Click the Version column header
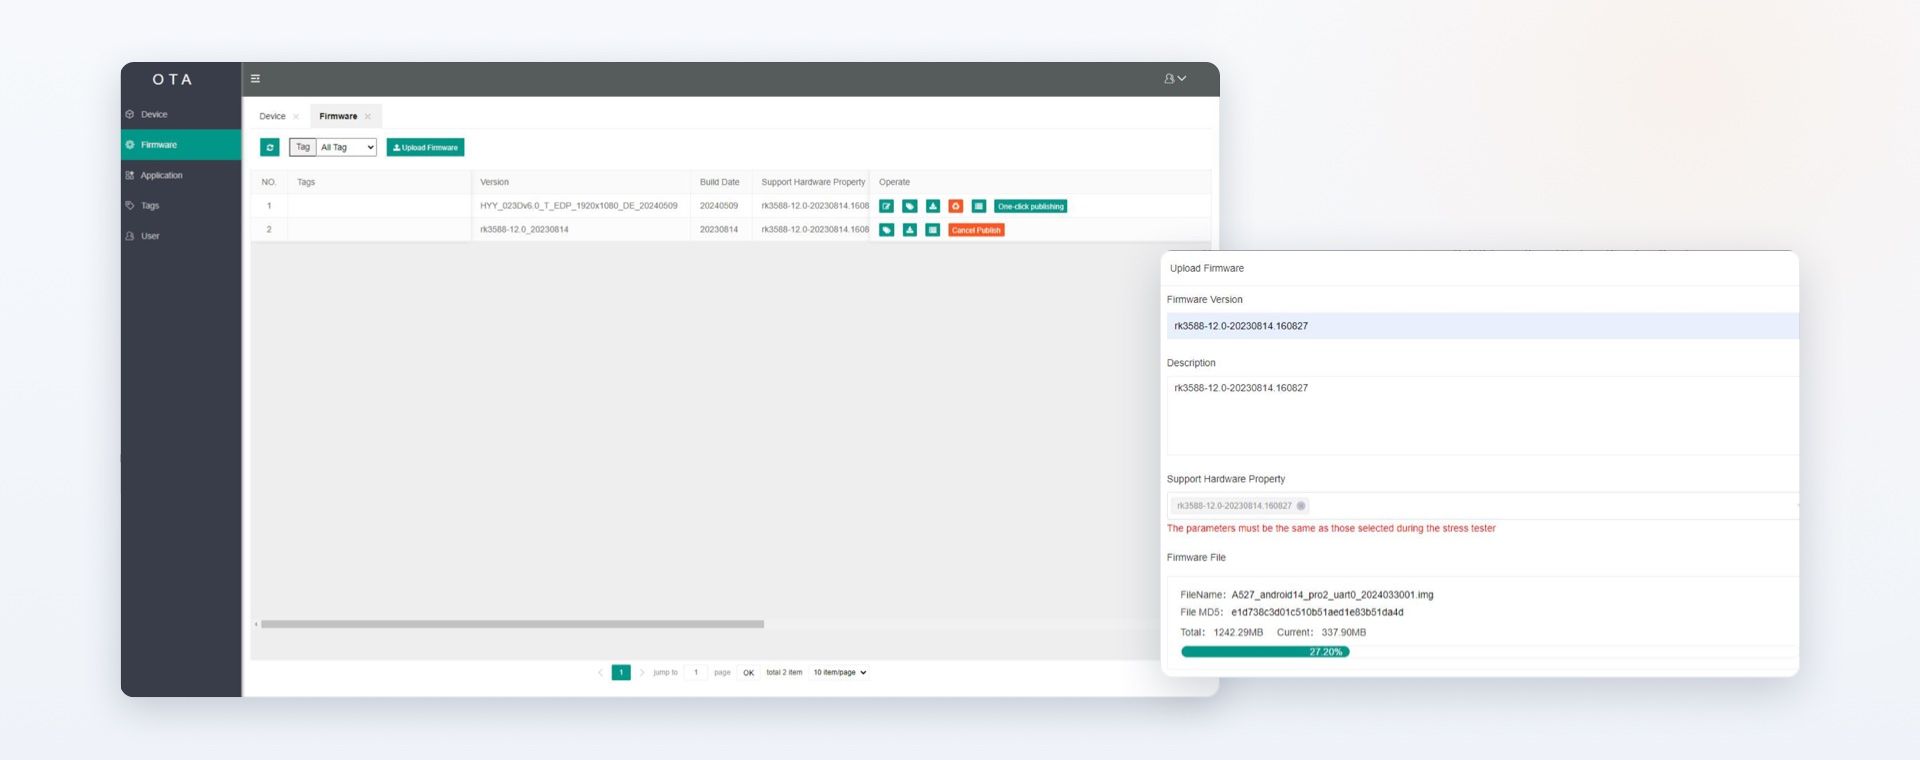This screenshot has height=760, width=1920. point(494,182)
